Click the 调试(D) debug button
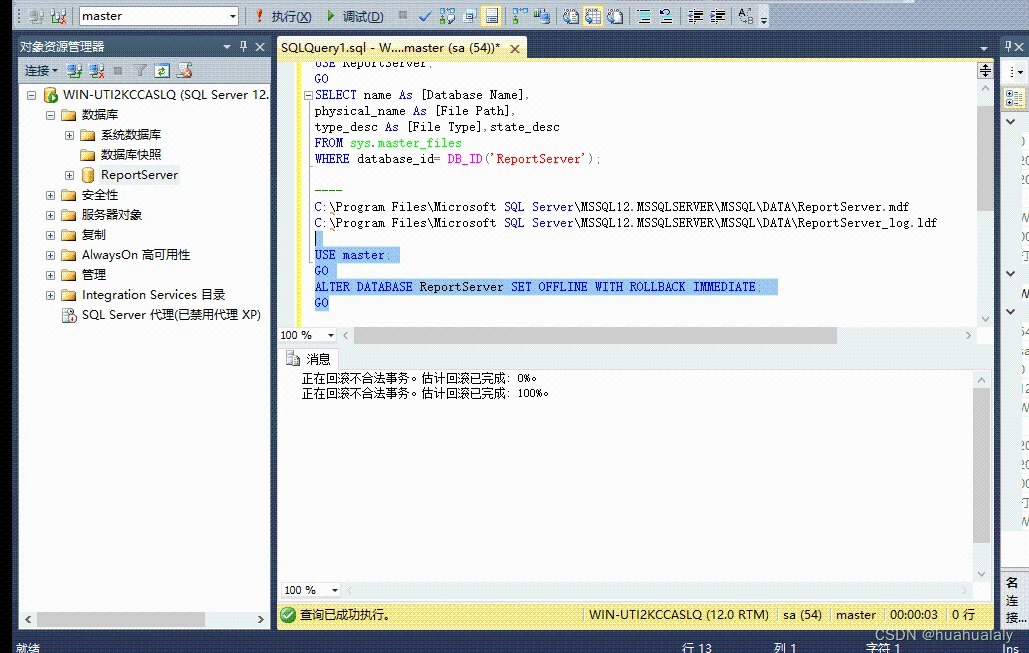 coord(355,16)
